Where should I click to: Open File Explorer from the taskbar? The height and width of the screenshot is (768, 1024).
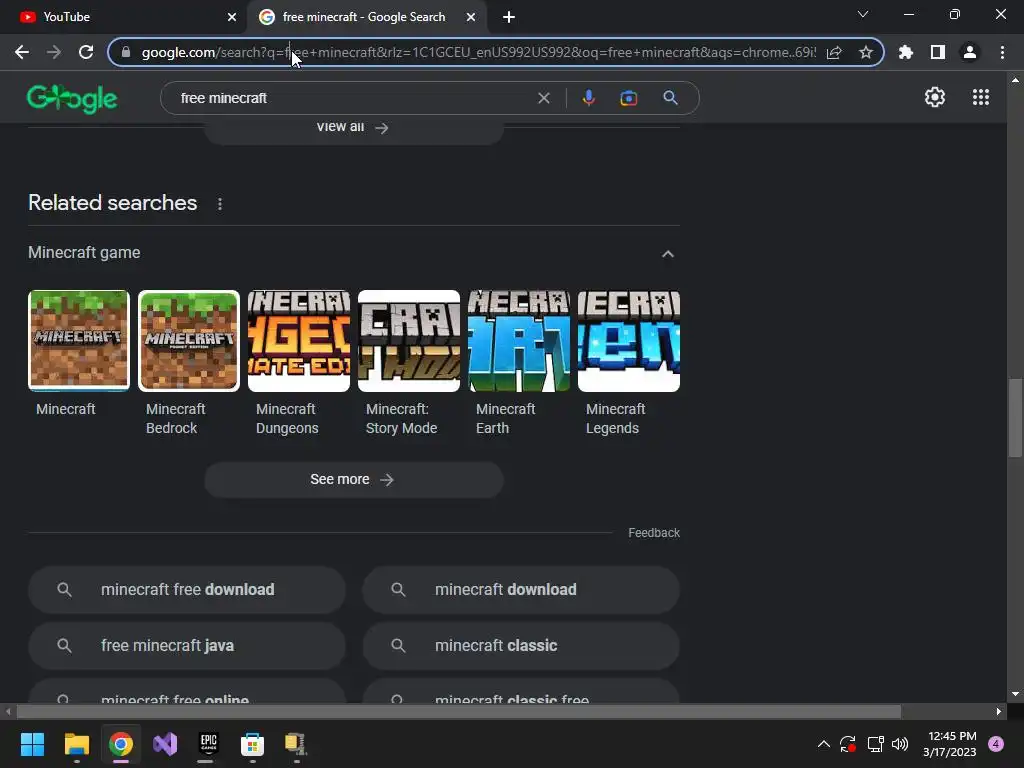[76, 744]
